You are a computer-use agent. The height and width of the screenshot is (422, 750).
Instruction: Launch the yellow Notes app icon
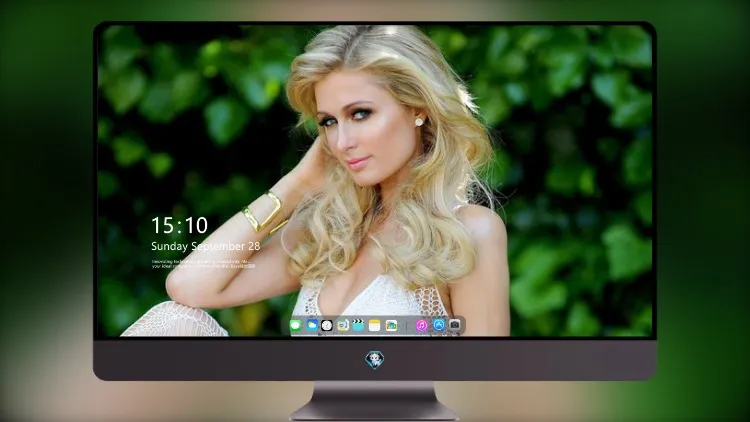375,326
